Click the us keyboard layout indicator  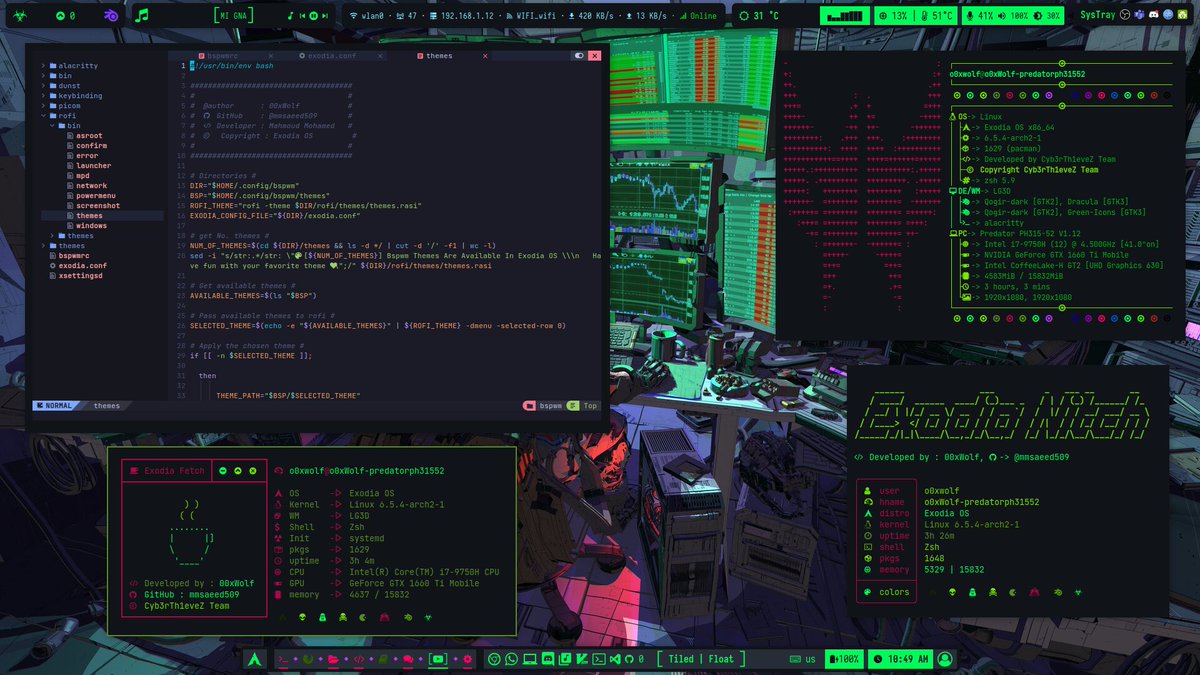coord(803,659)
